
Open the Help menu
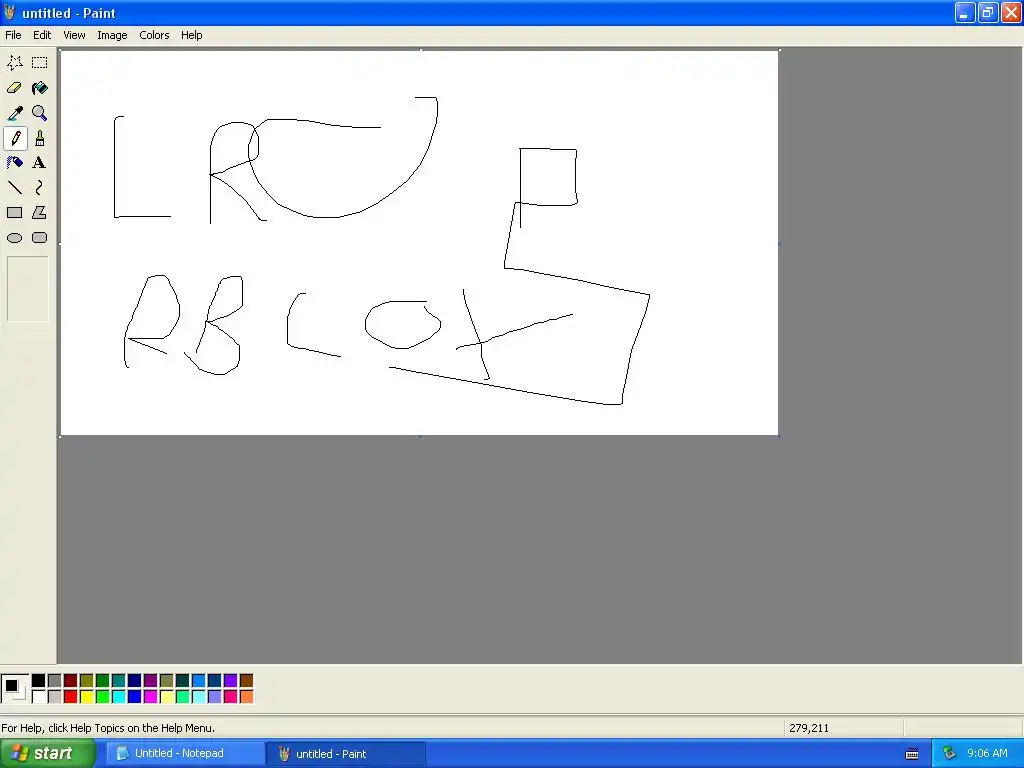[191, 35]
